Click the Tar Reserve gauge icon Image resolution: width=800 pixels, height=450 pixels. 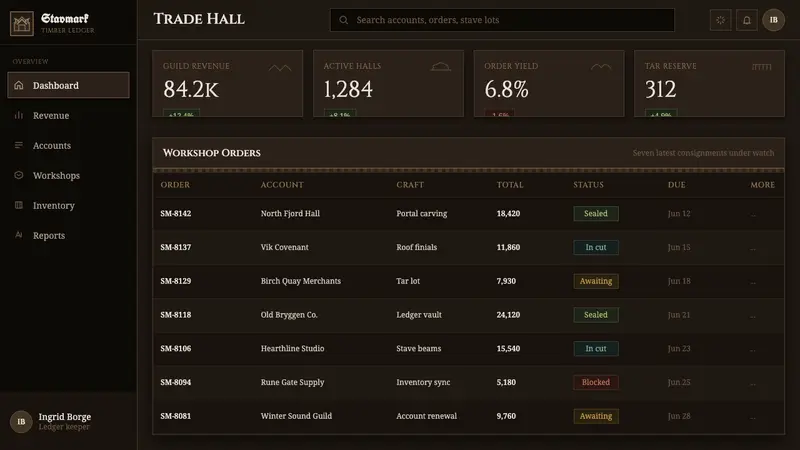point(762,67)
